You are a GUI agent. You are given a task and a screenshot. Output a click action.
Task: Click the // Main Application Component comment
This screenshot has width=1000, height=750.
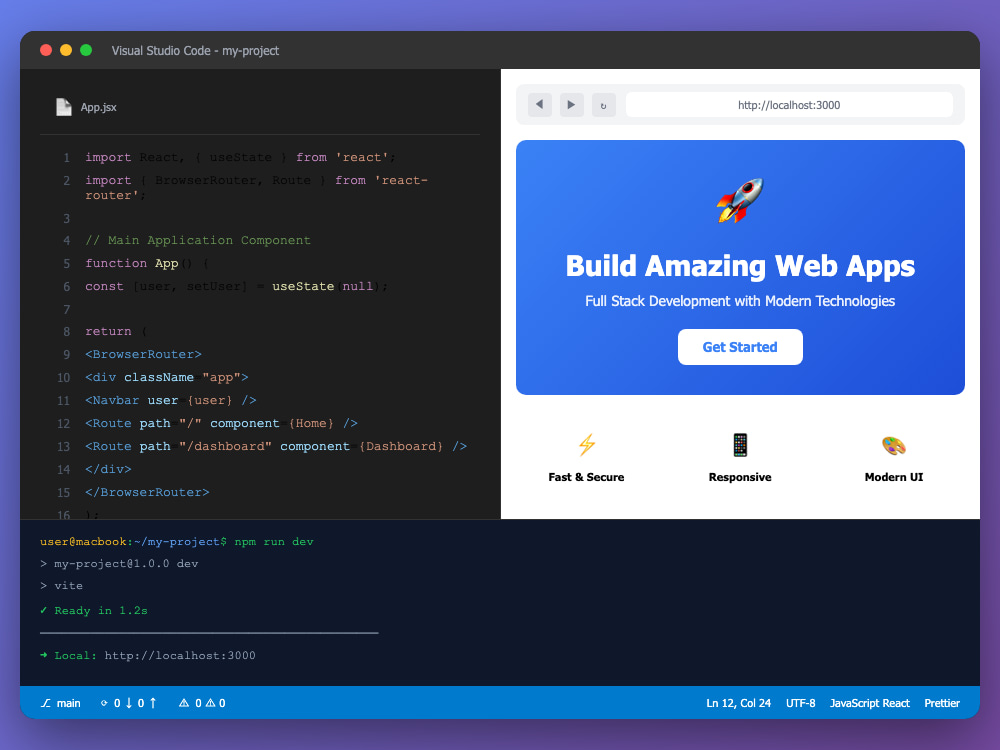pyautogui.click(x=198, y=240)
